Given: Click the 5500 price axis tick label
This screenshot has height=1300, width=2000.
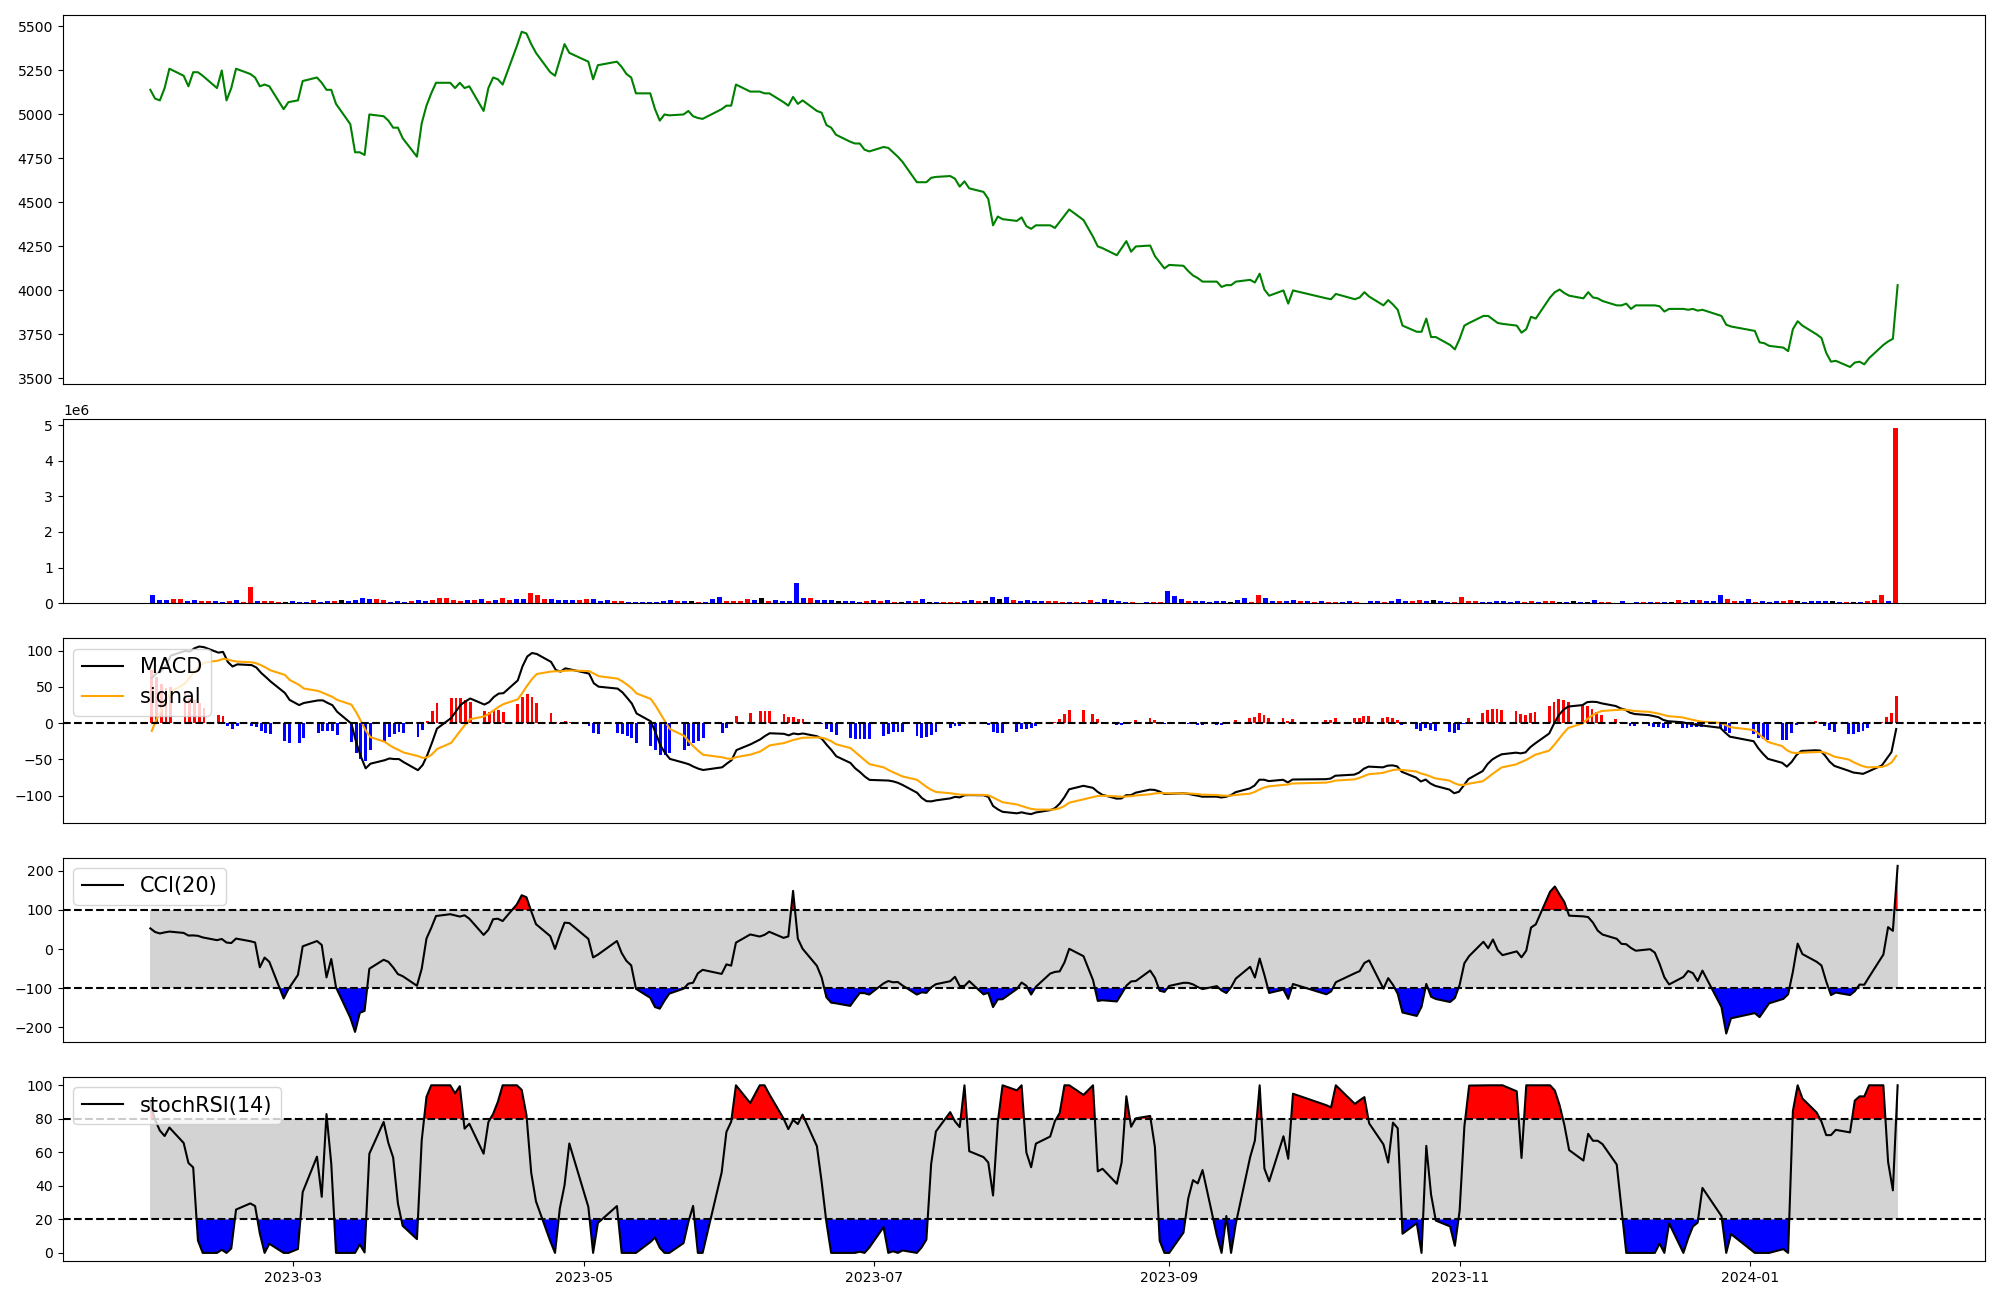Looking at the screenshot, I should pos(35,27).
